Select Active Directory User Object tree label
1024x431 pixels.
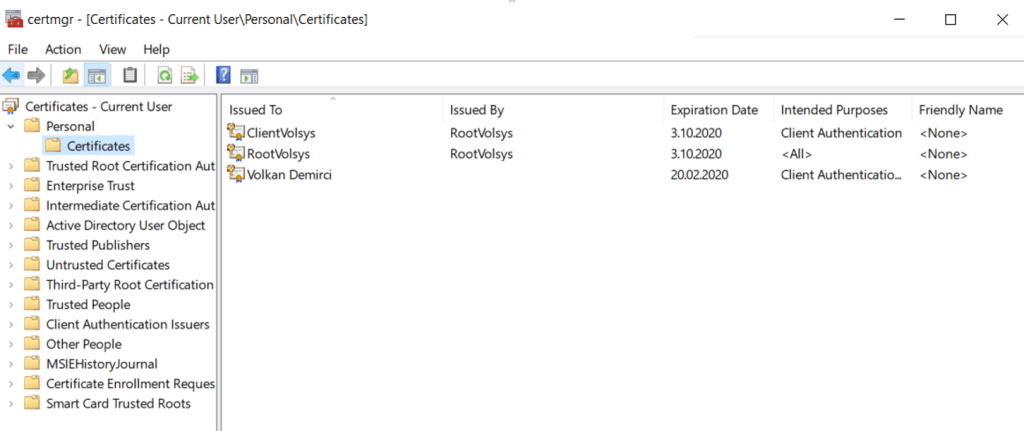pos(125,225)
